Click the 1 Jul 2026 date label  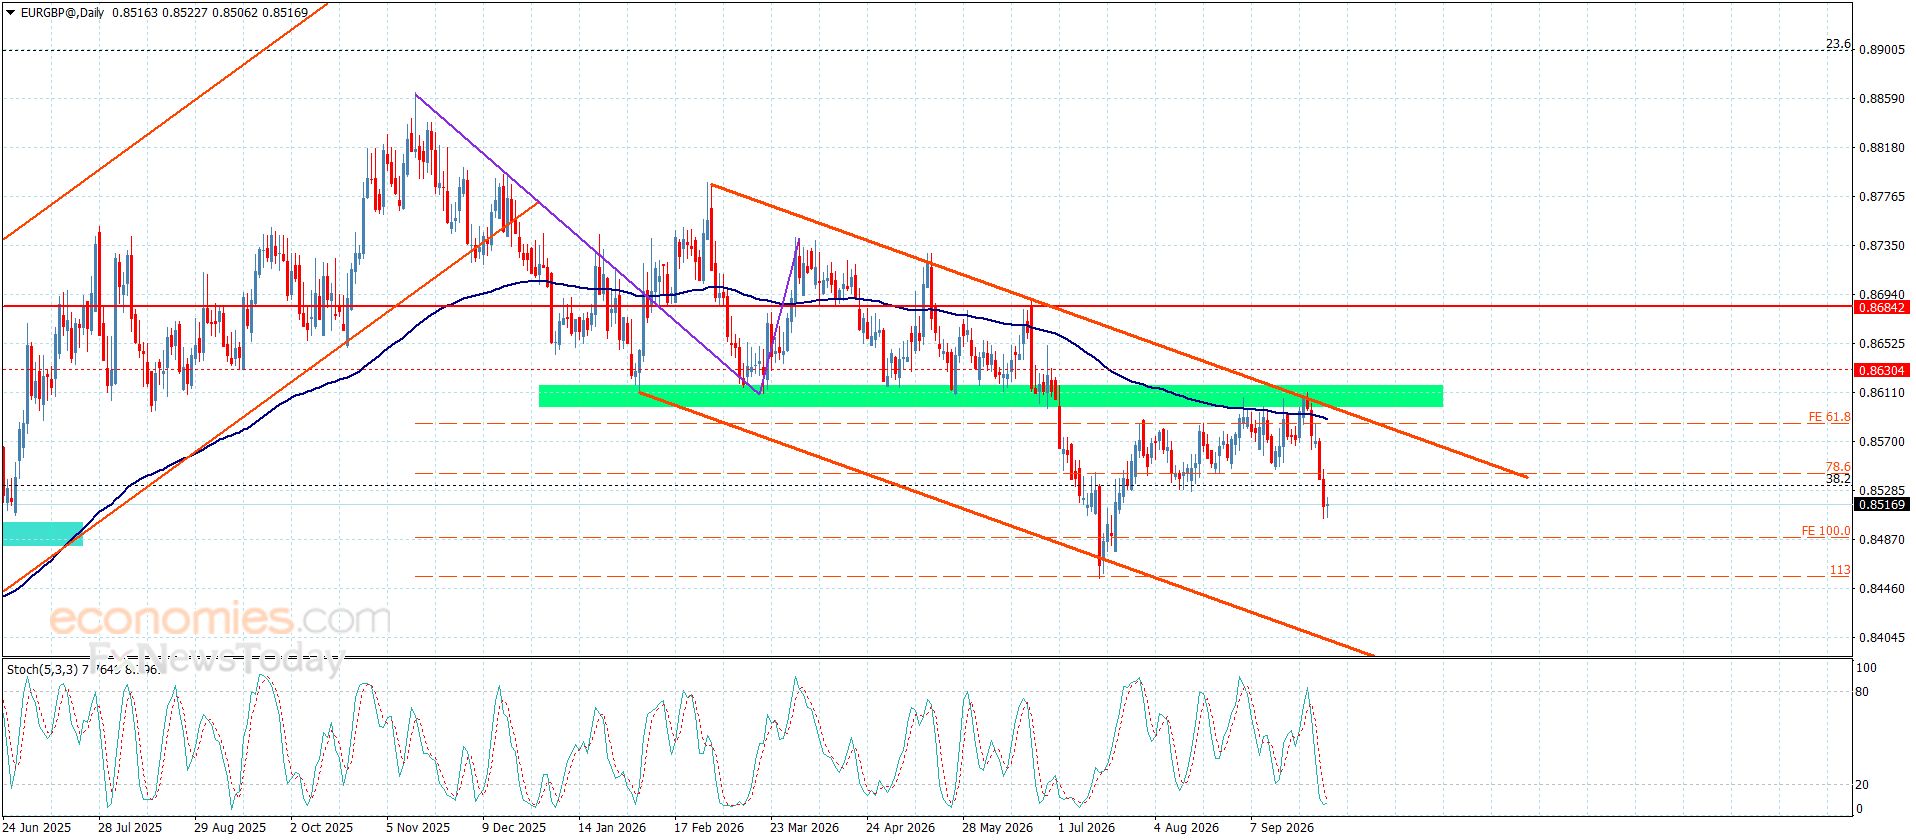pos(1087,828)
